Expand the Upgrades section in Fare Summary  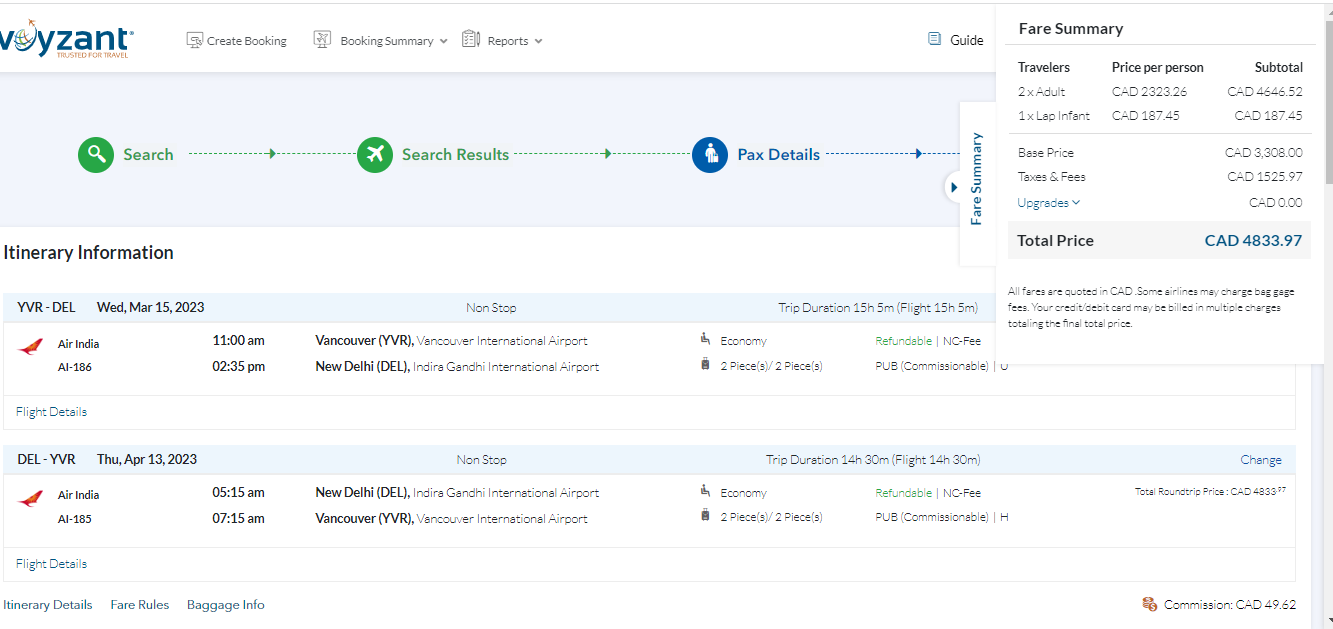(1048, 203)
